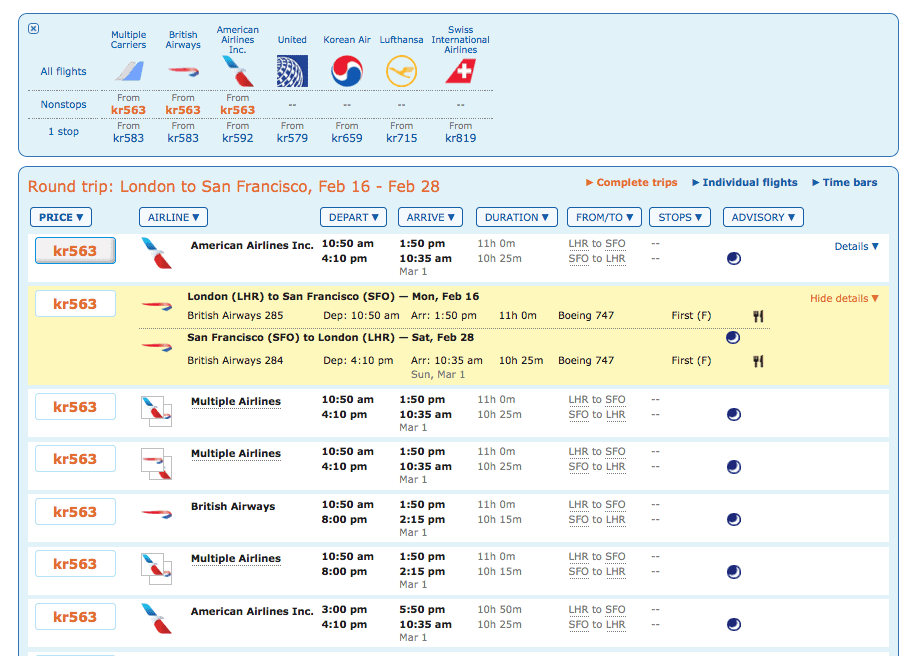Select the Lufthansa crane logo
The height and width of the screenshot is (656, 912).
click(x=401, y=71)
